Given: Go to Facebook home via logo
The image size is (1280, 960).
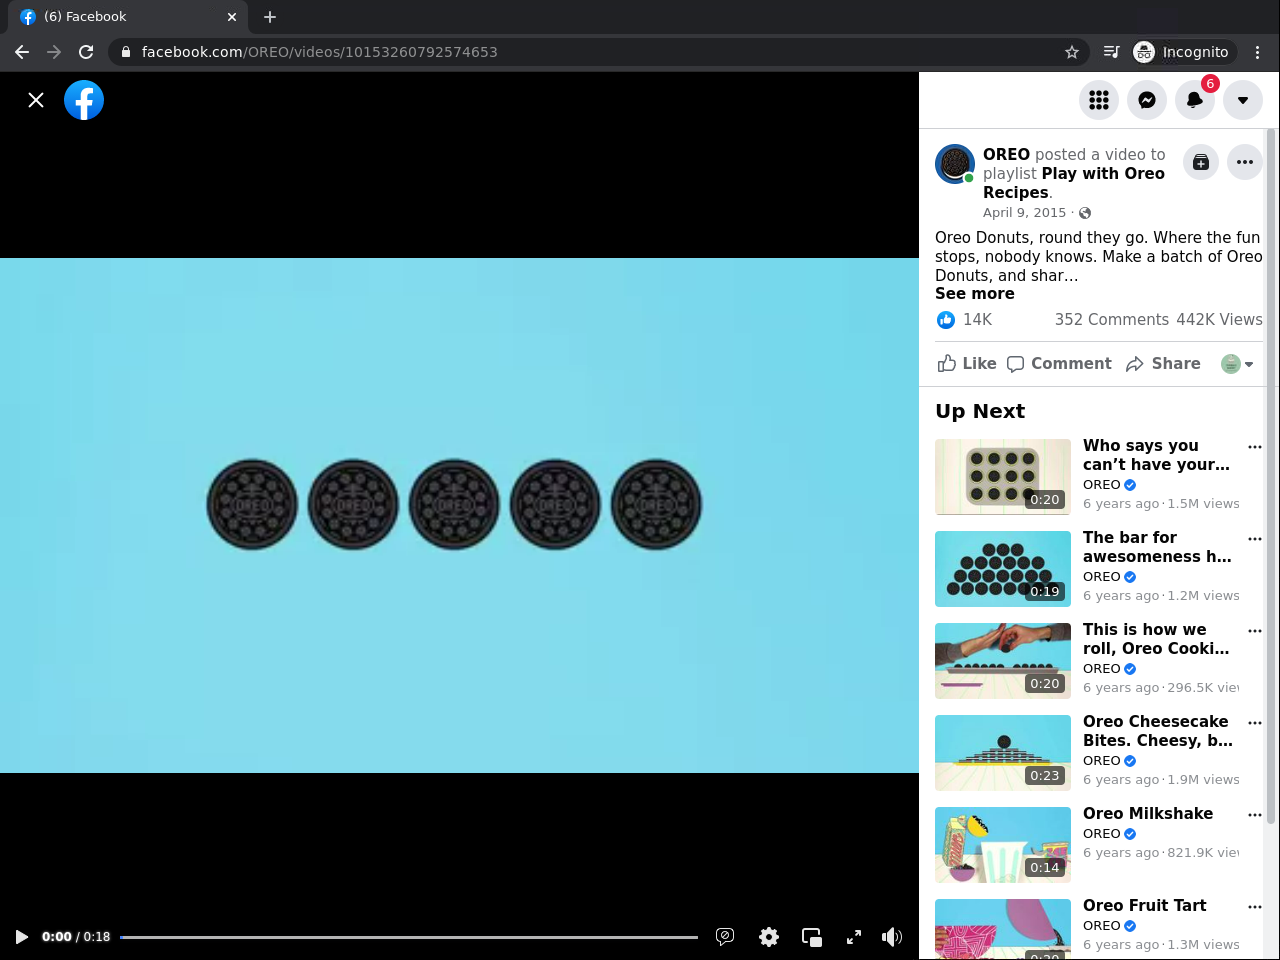Looking at the screenshot, I should (x=84, y=100).
